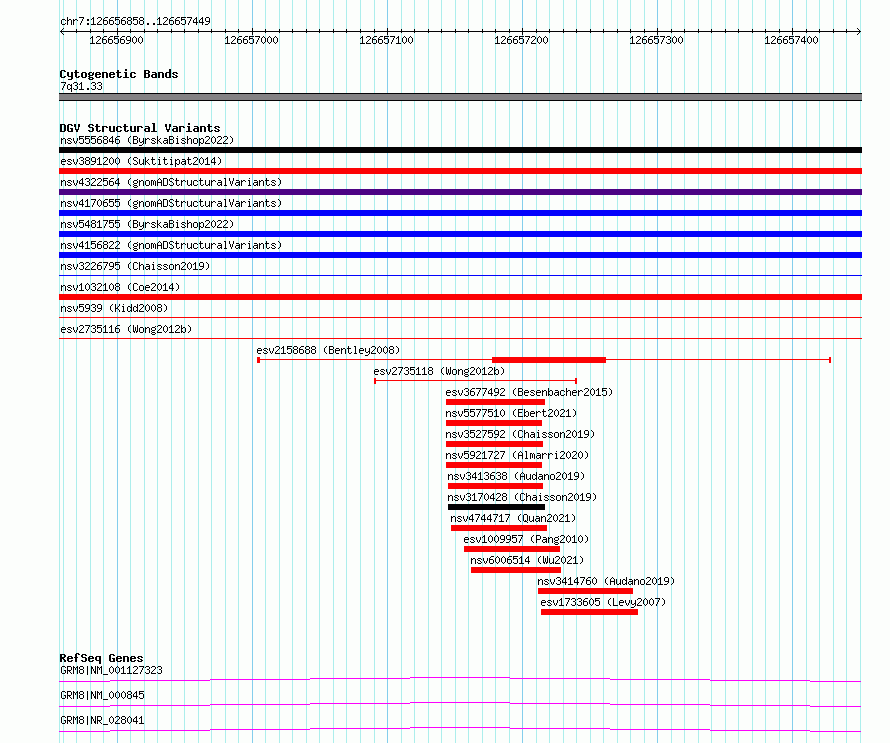This screenshot has height=743, width=890.
Task: Click the thin esv2735118 variant line
Action: click(x=476, y=381)
